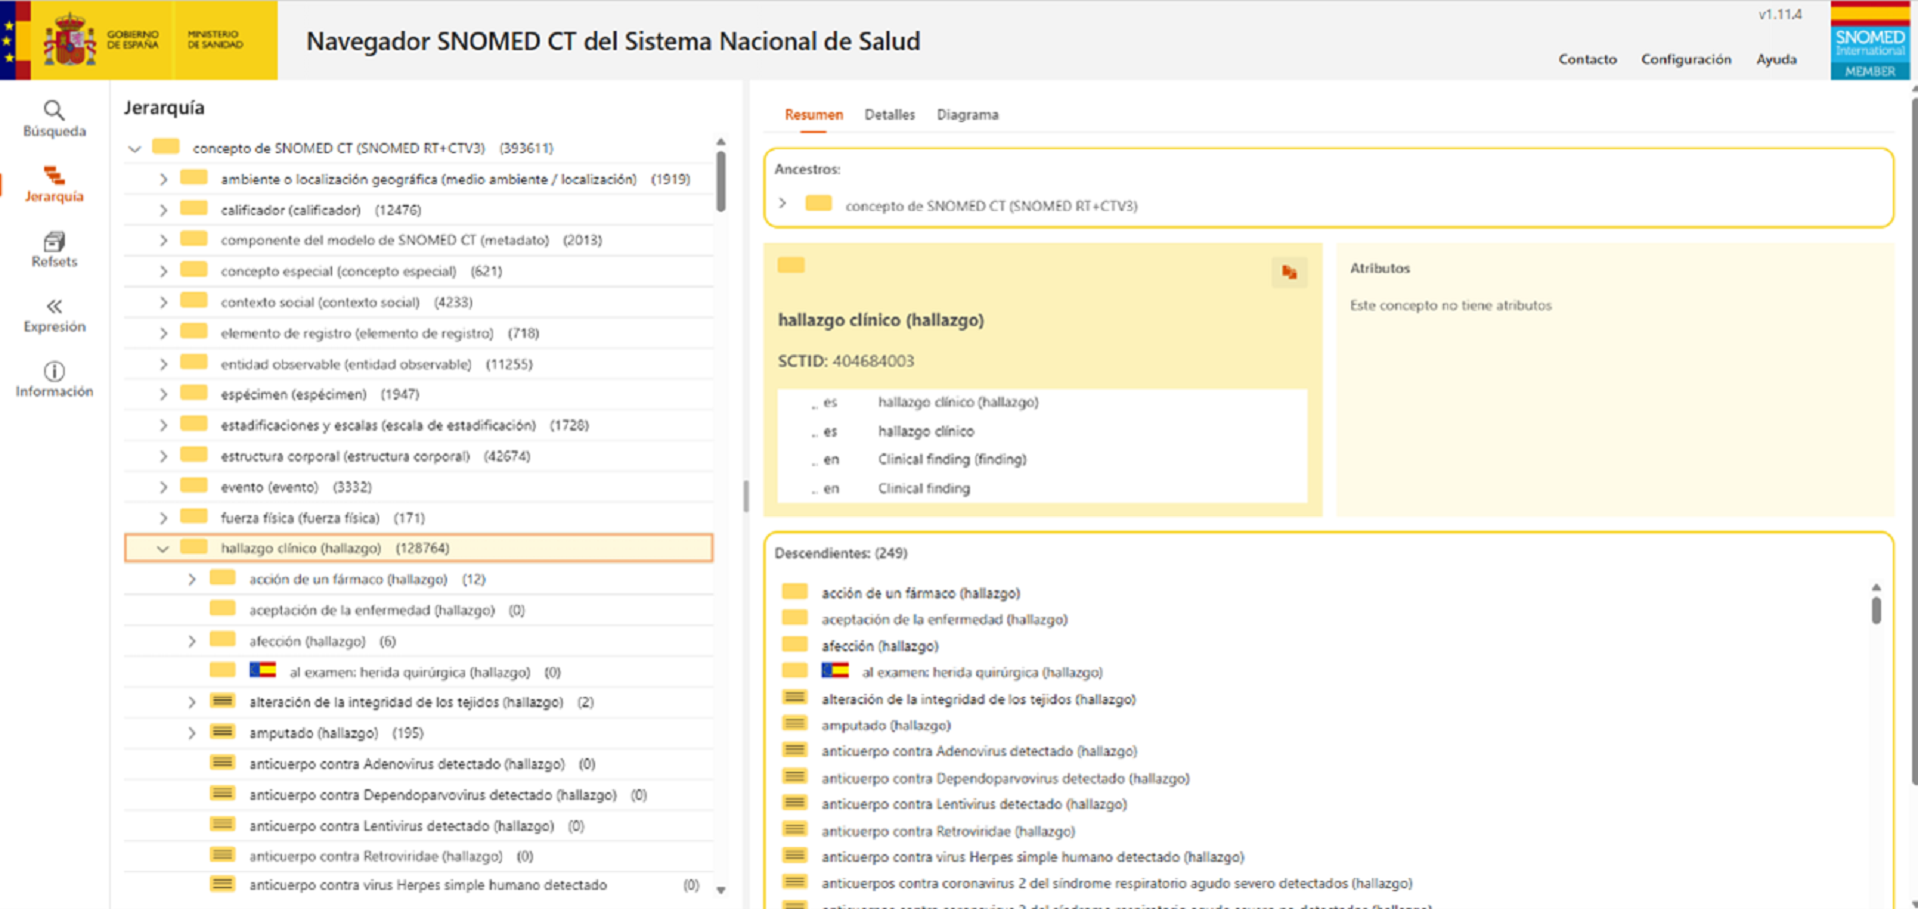Click 'Este concepto no tiene atributos' text
The image size is (1918, 909).
pyautogui.click(x=1450, y=305)
